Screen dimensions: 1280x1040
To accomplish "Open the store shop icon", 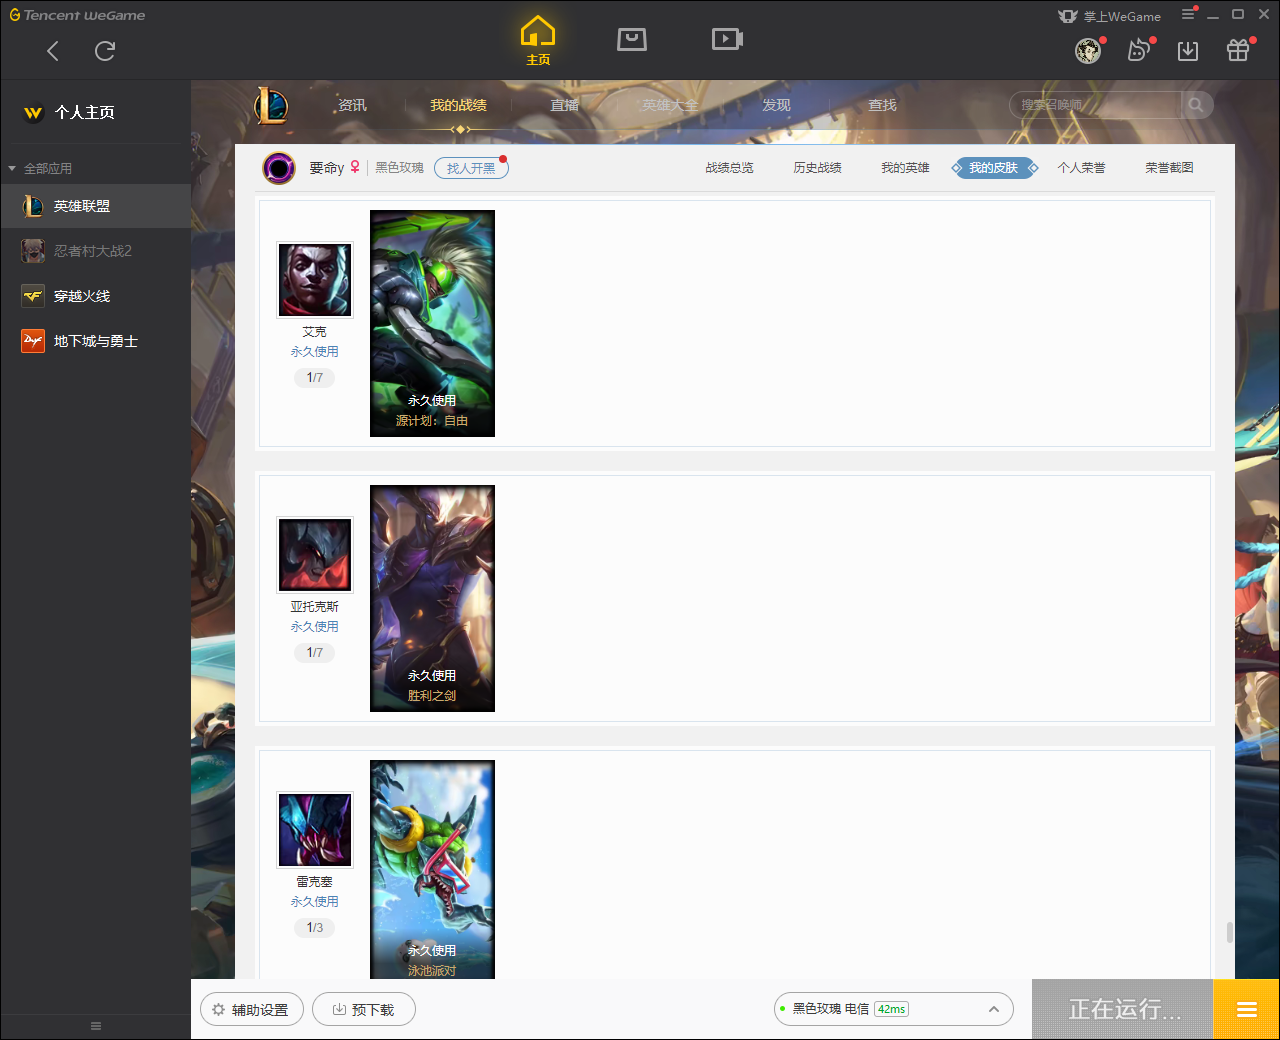I will (632, 39).
